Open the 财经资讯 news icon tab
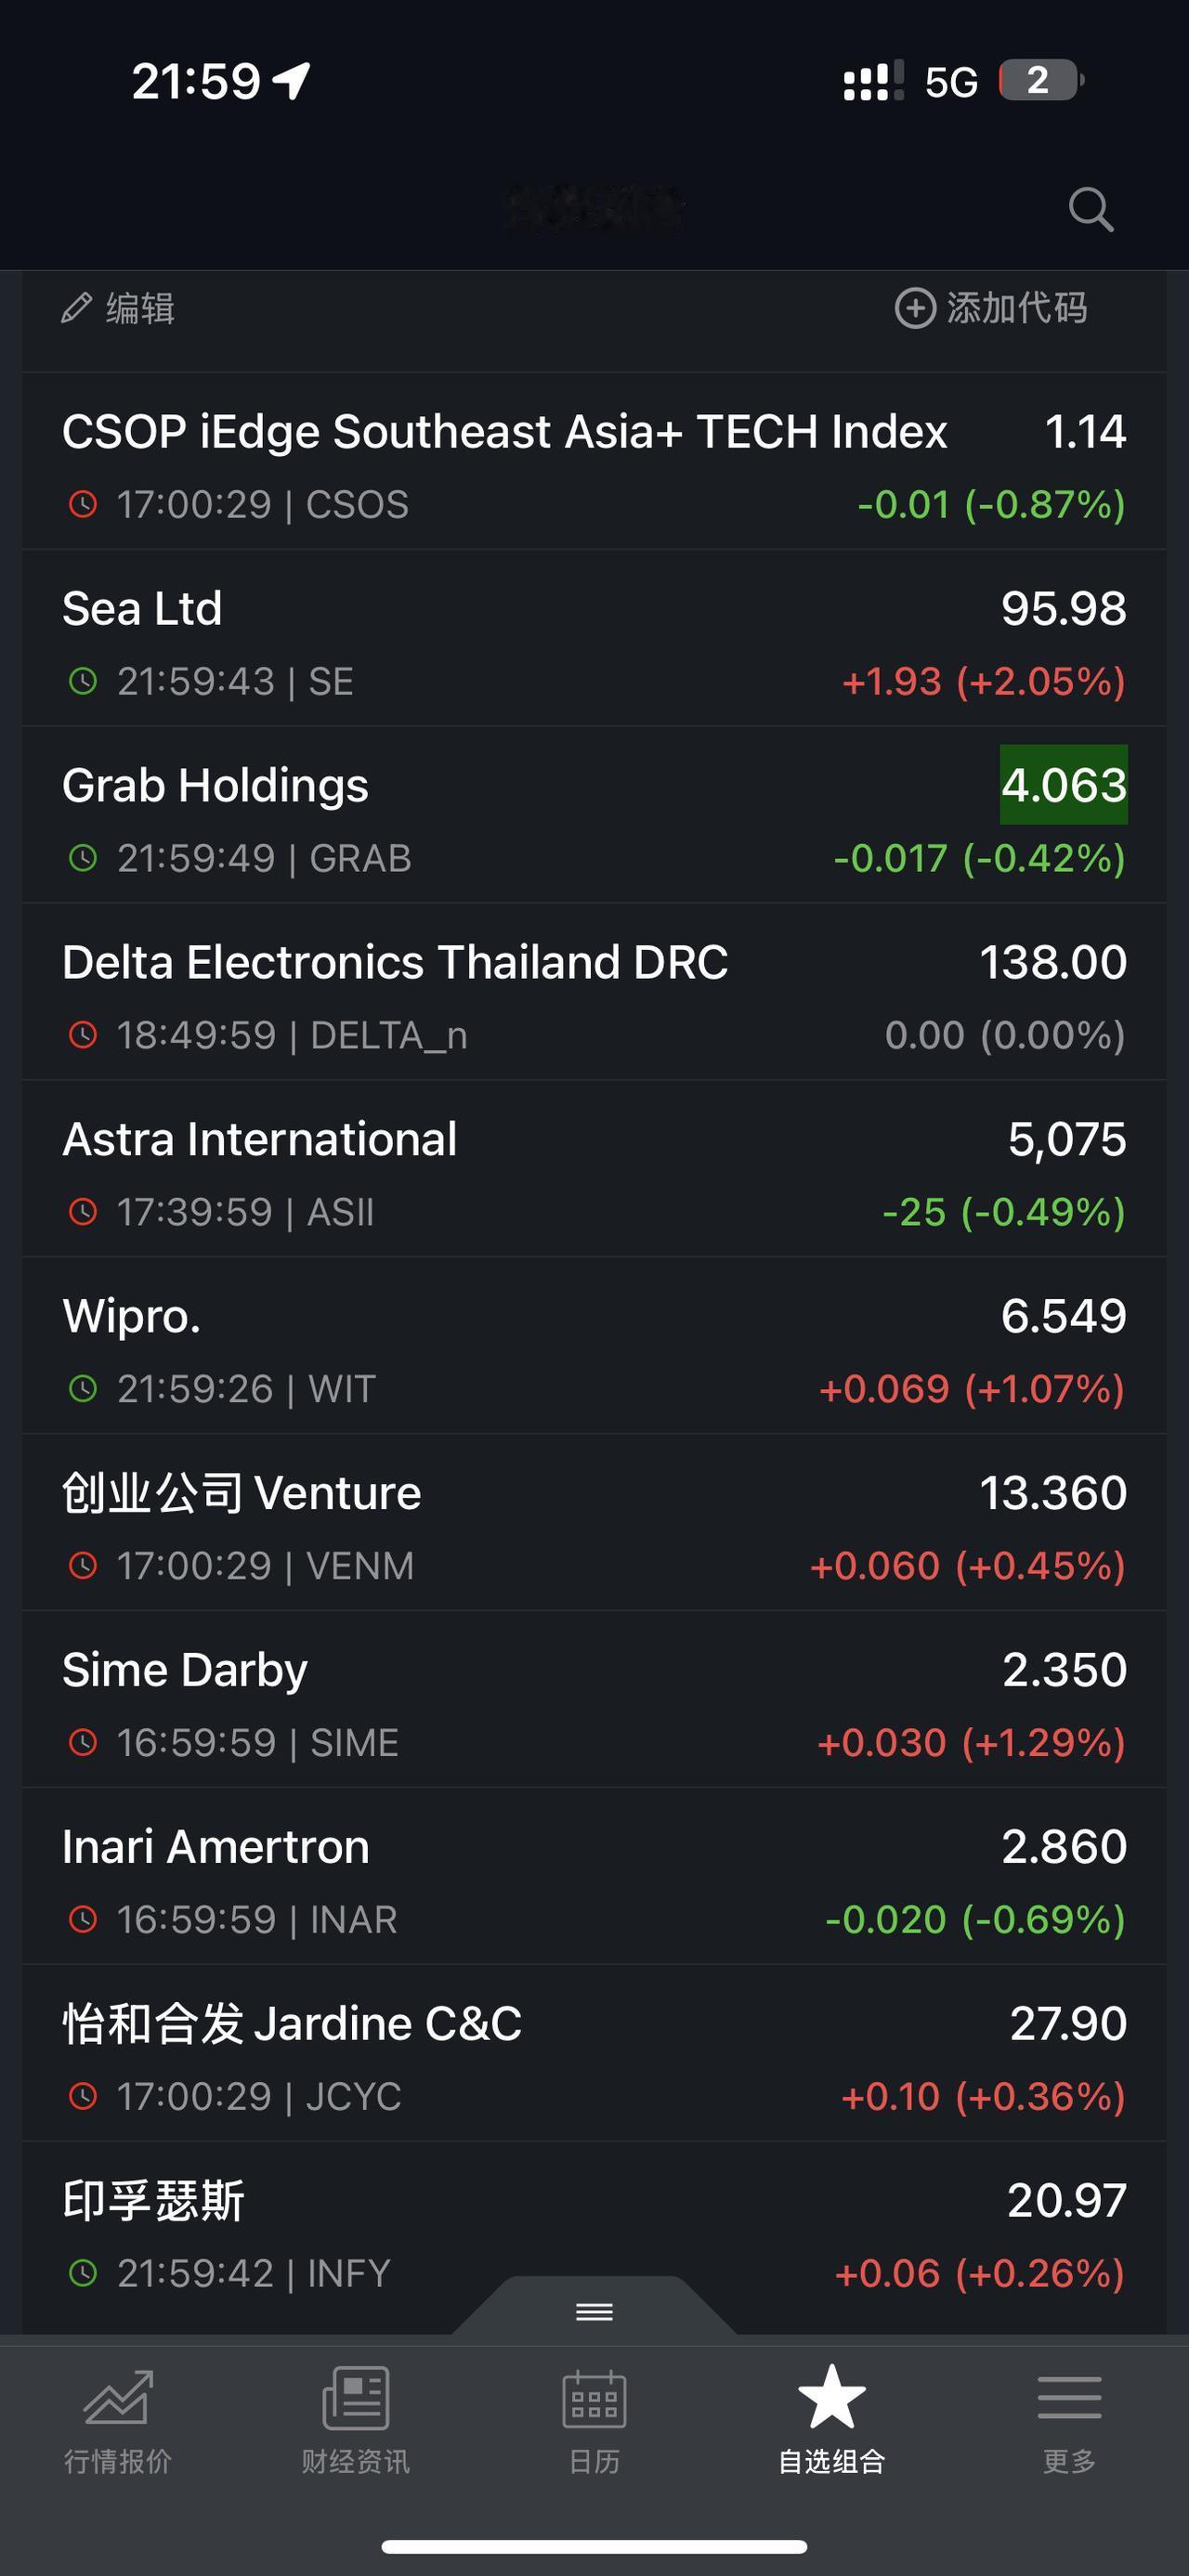 [356, 2420]
